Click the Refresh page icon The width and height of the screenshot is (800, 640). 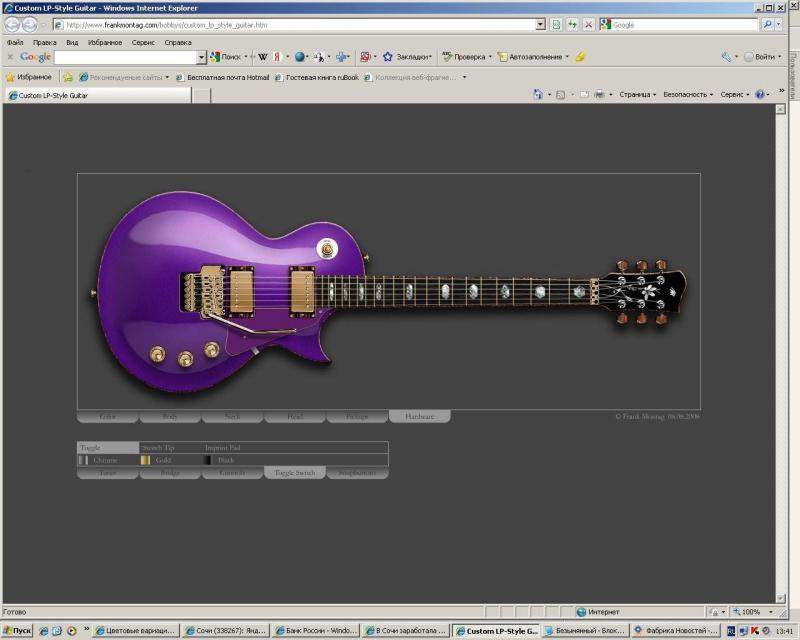tap(572, 25)
